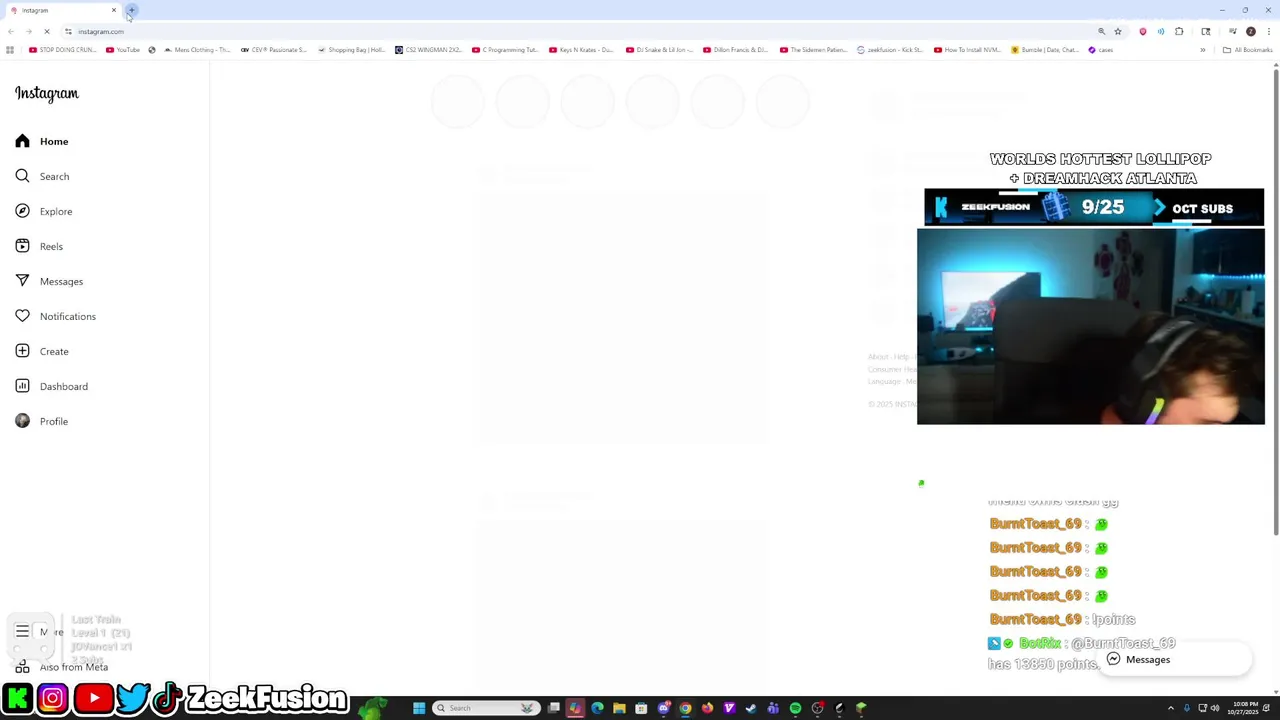The image size is (1280, 720).
Task: Open Keys N Krates bookmark
Action: tap(582, 50)
